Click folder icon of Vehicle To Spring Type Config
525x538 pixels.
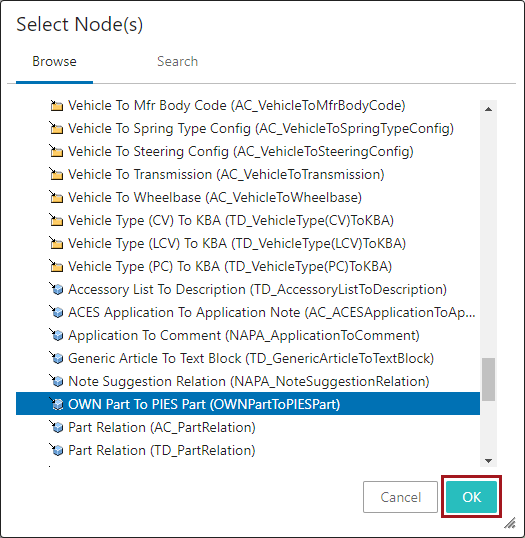(57, 129)
